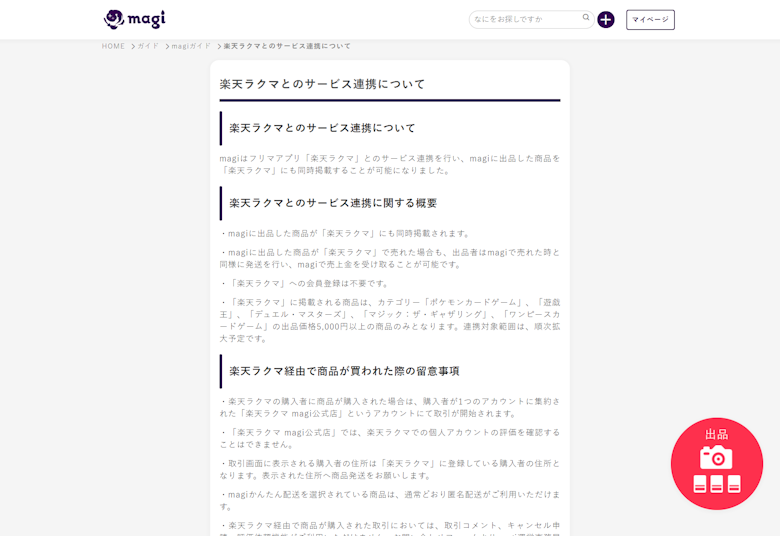Click the magi wordmark text in header
The width and height of the screenshot is (780, 536).
point(148,19)
